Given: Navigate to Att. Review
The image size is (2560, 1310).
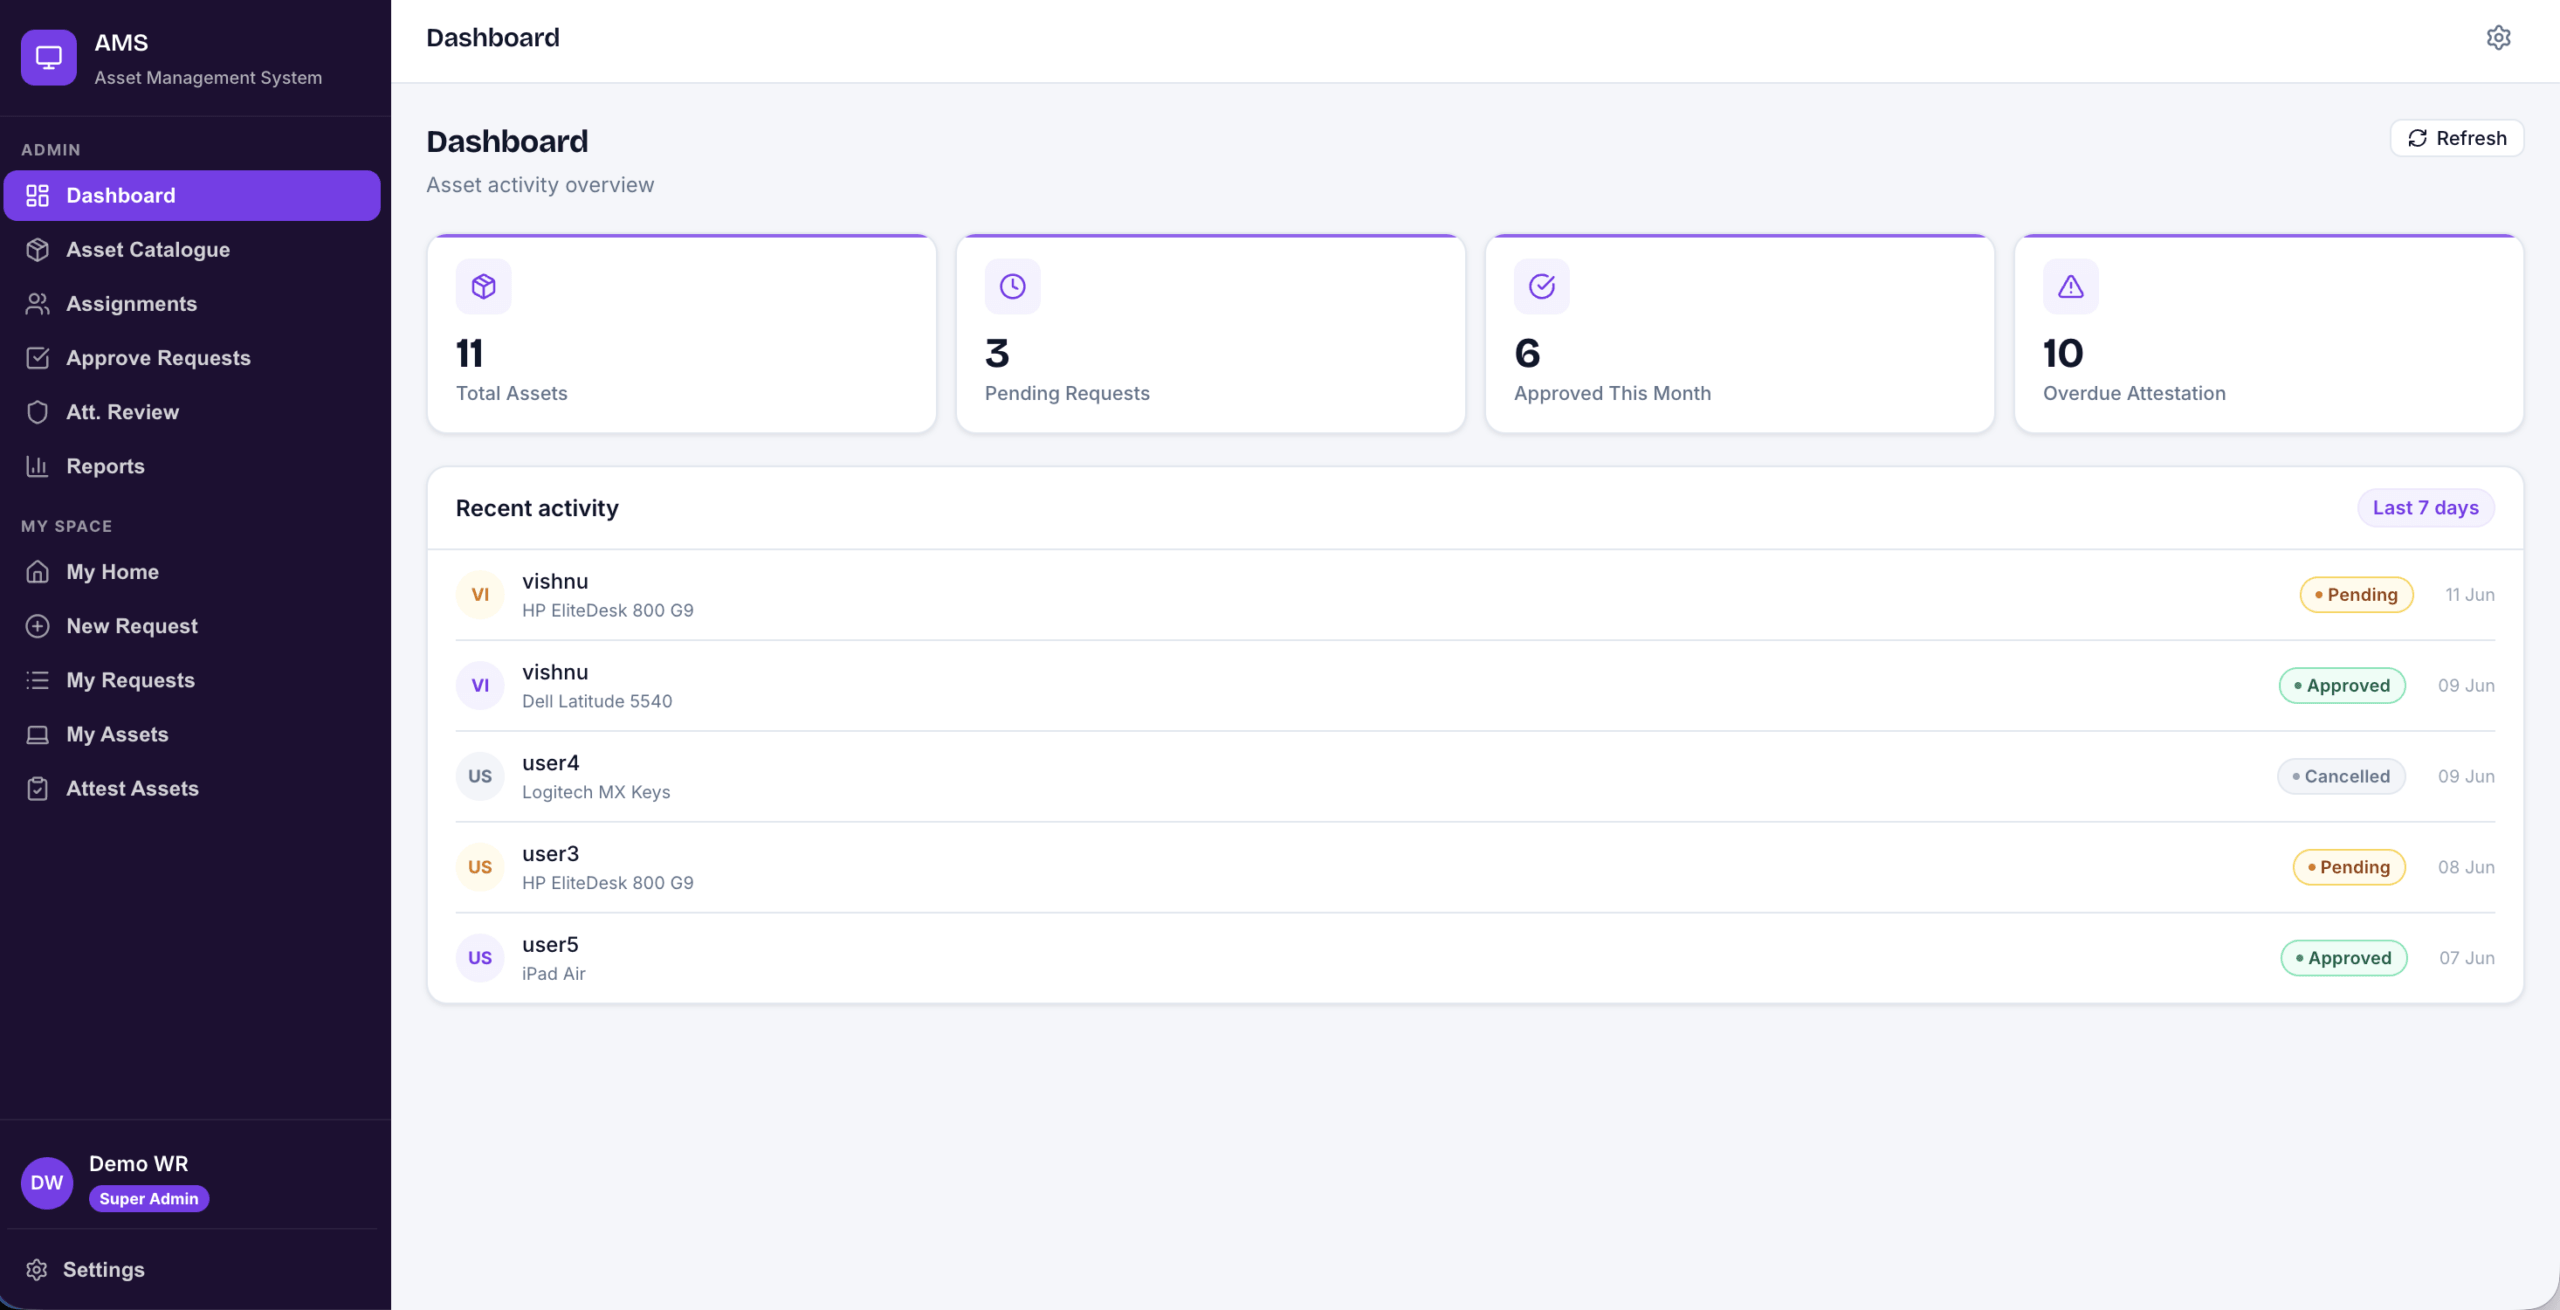Looking at the screenshot, I should [192, 412].
